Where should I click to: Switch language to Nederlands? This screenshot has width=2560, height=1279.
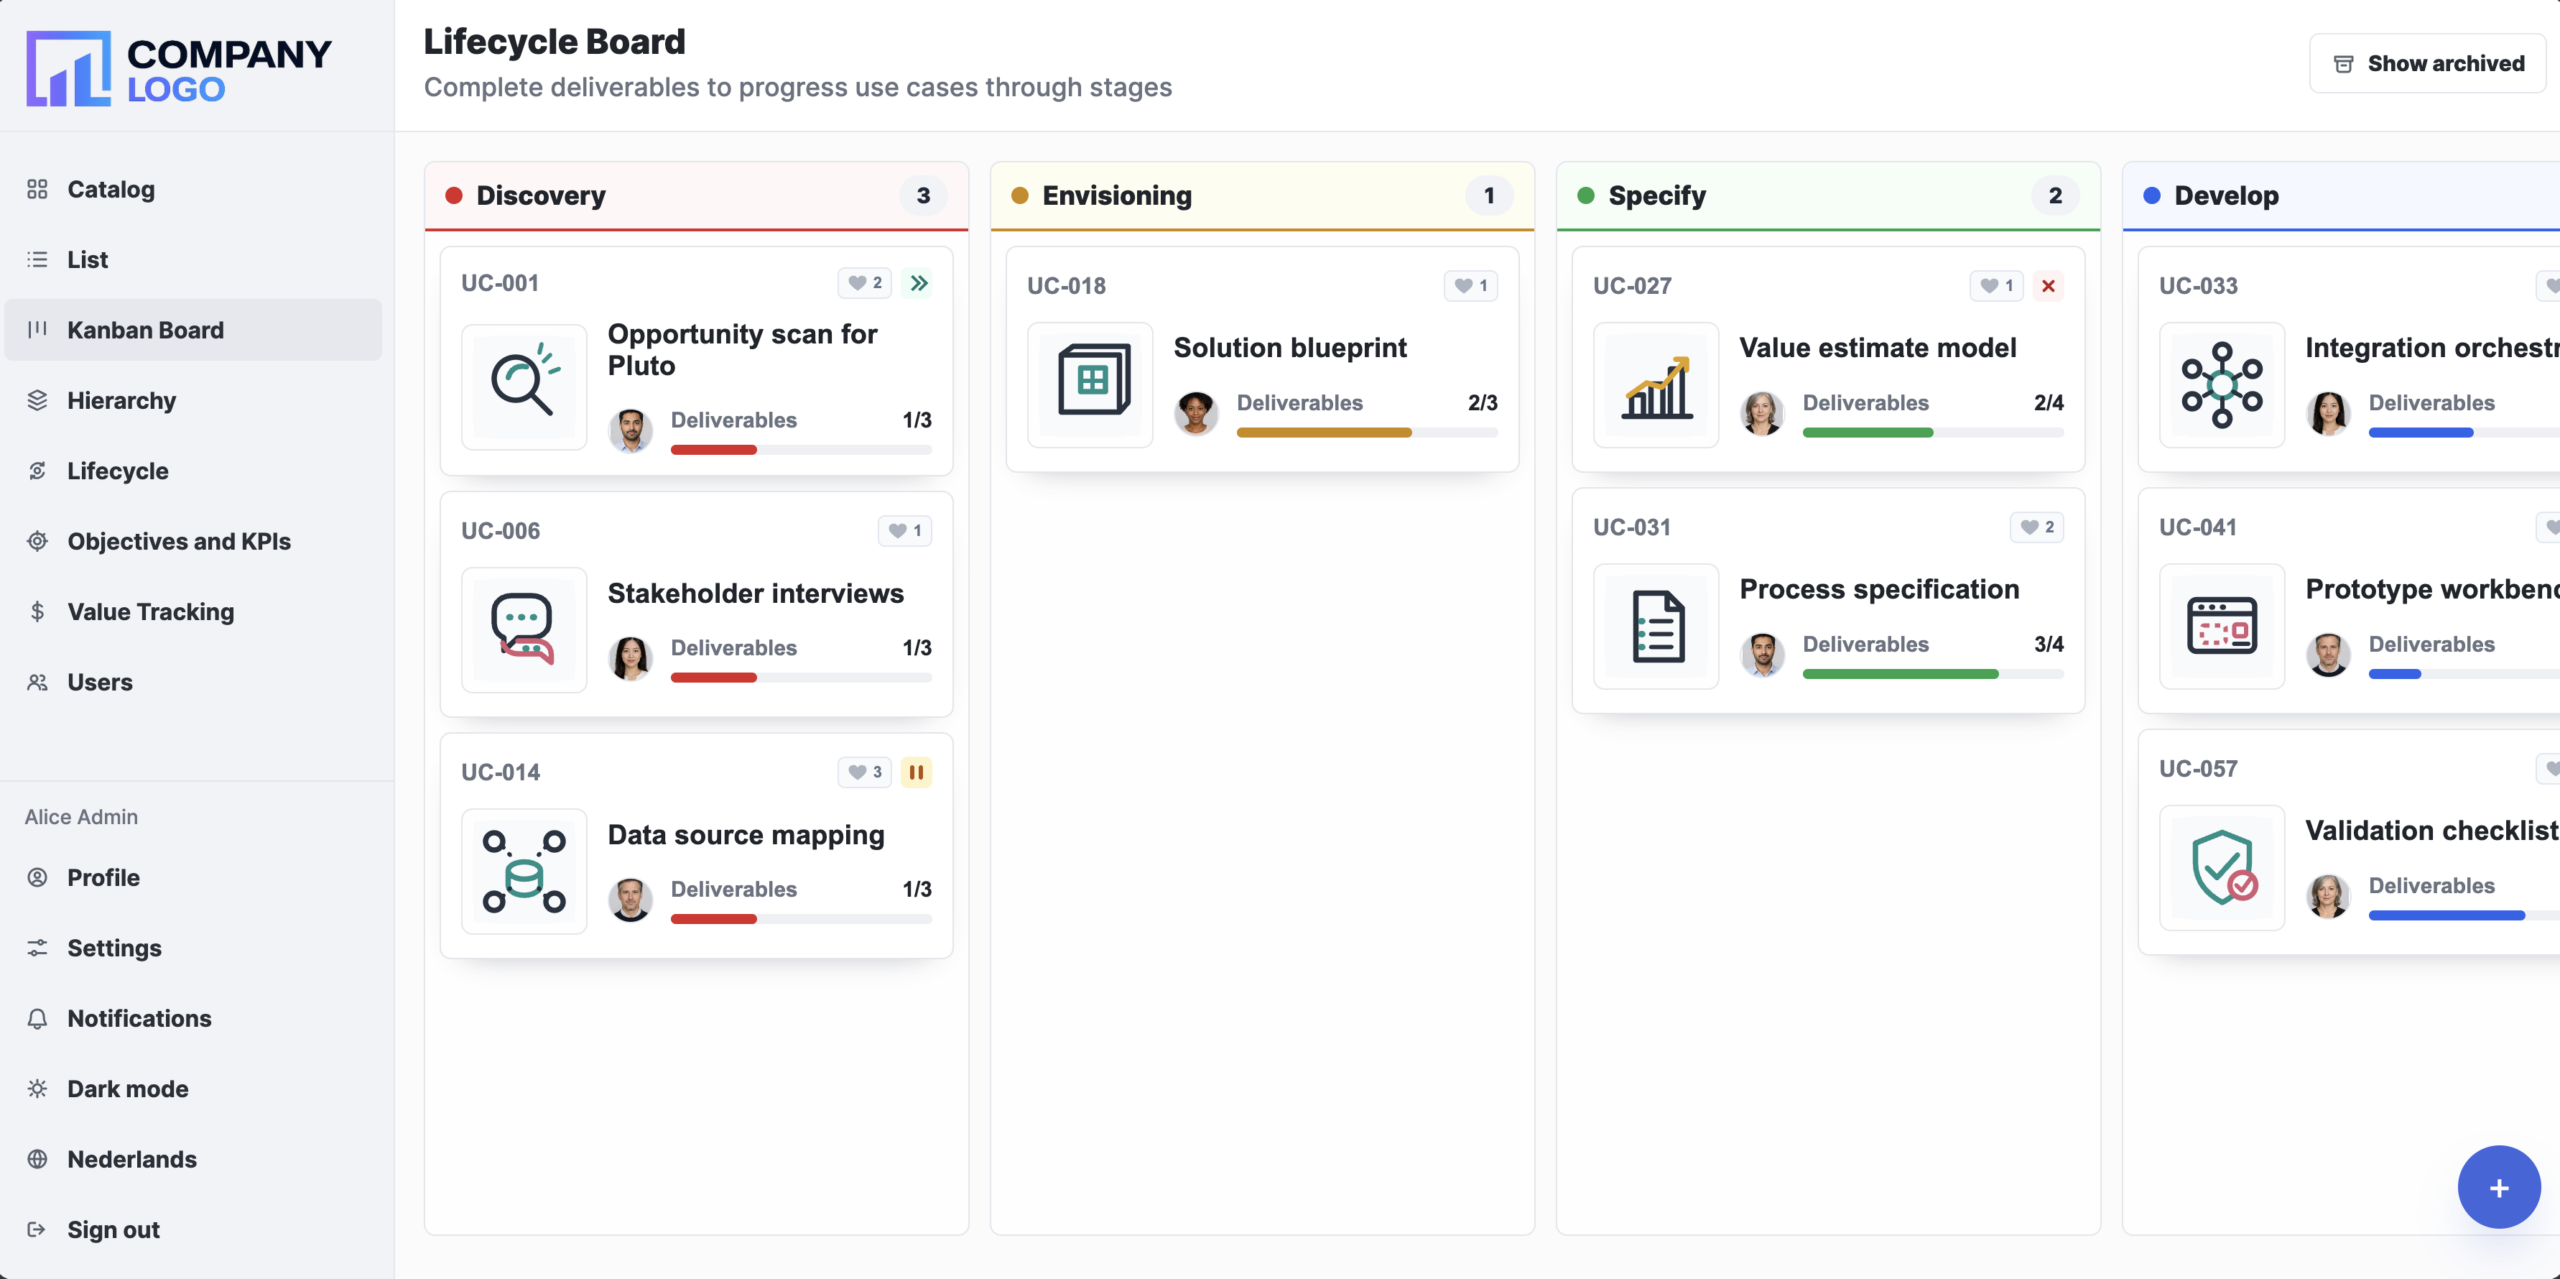pos(193,1159)
